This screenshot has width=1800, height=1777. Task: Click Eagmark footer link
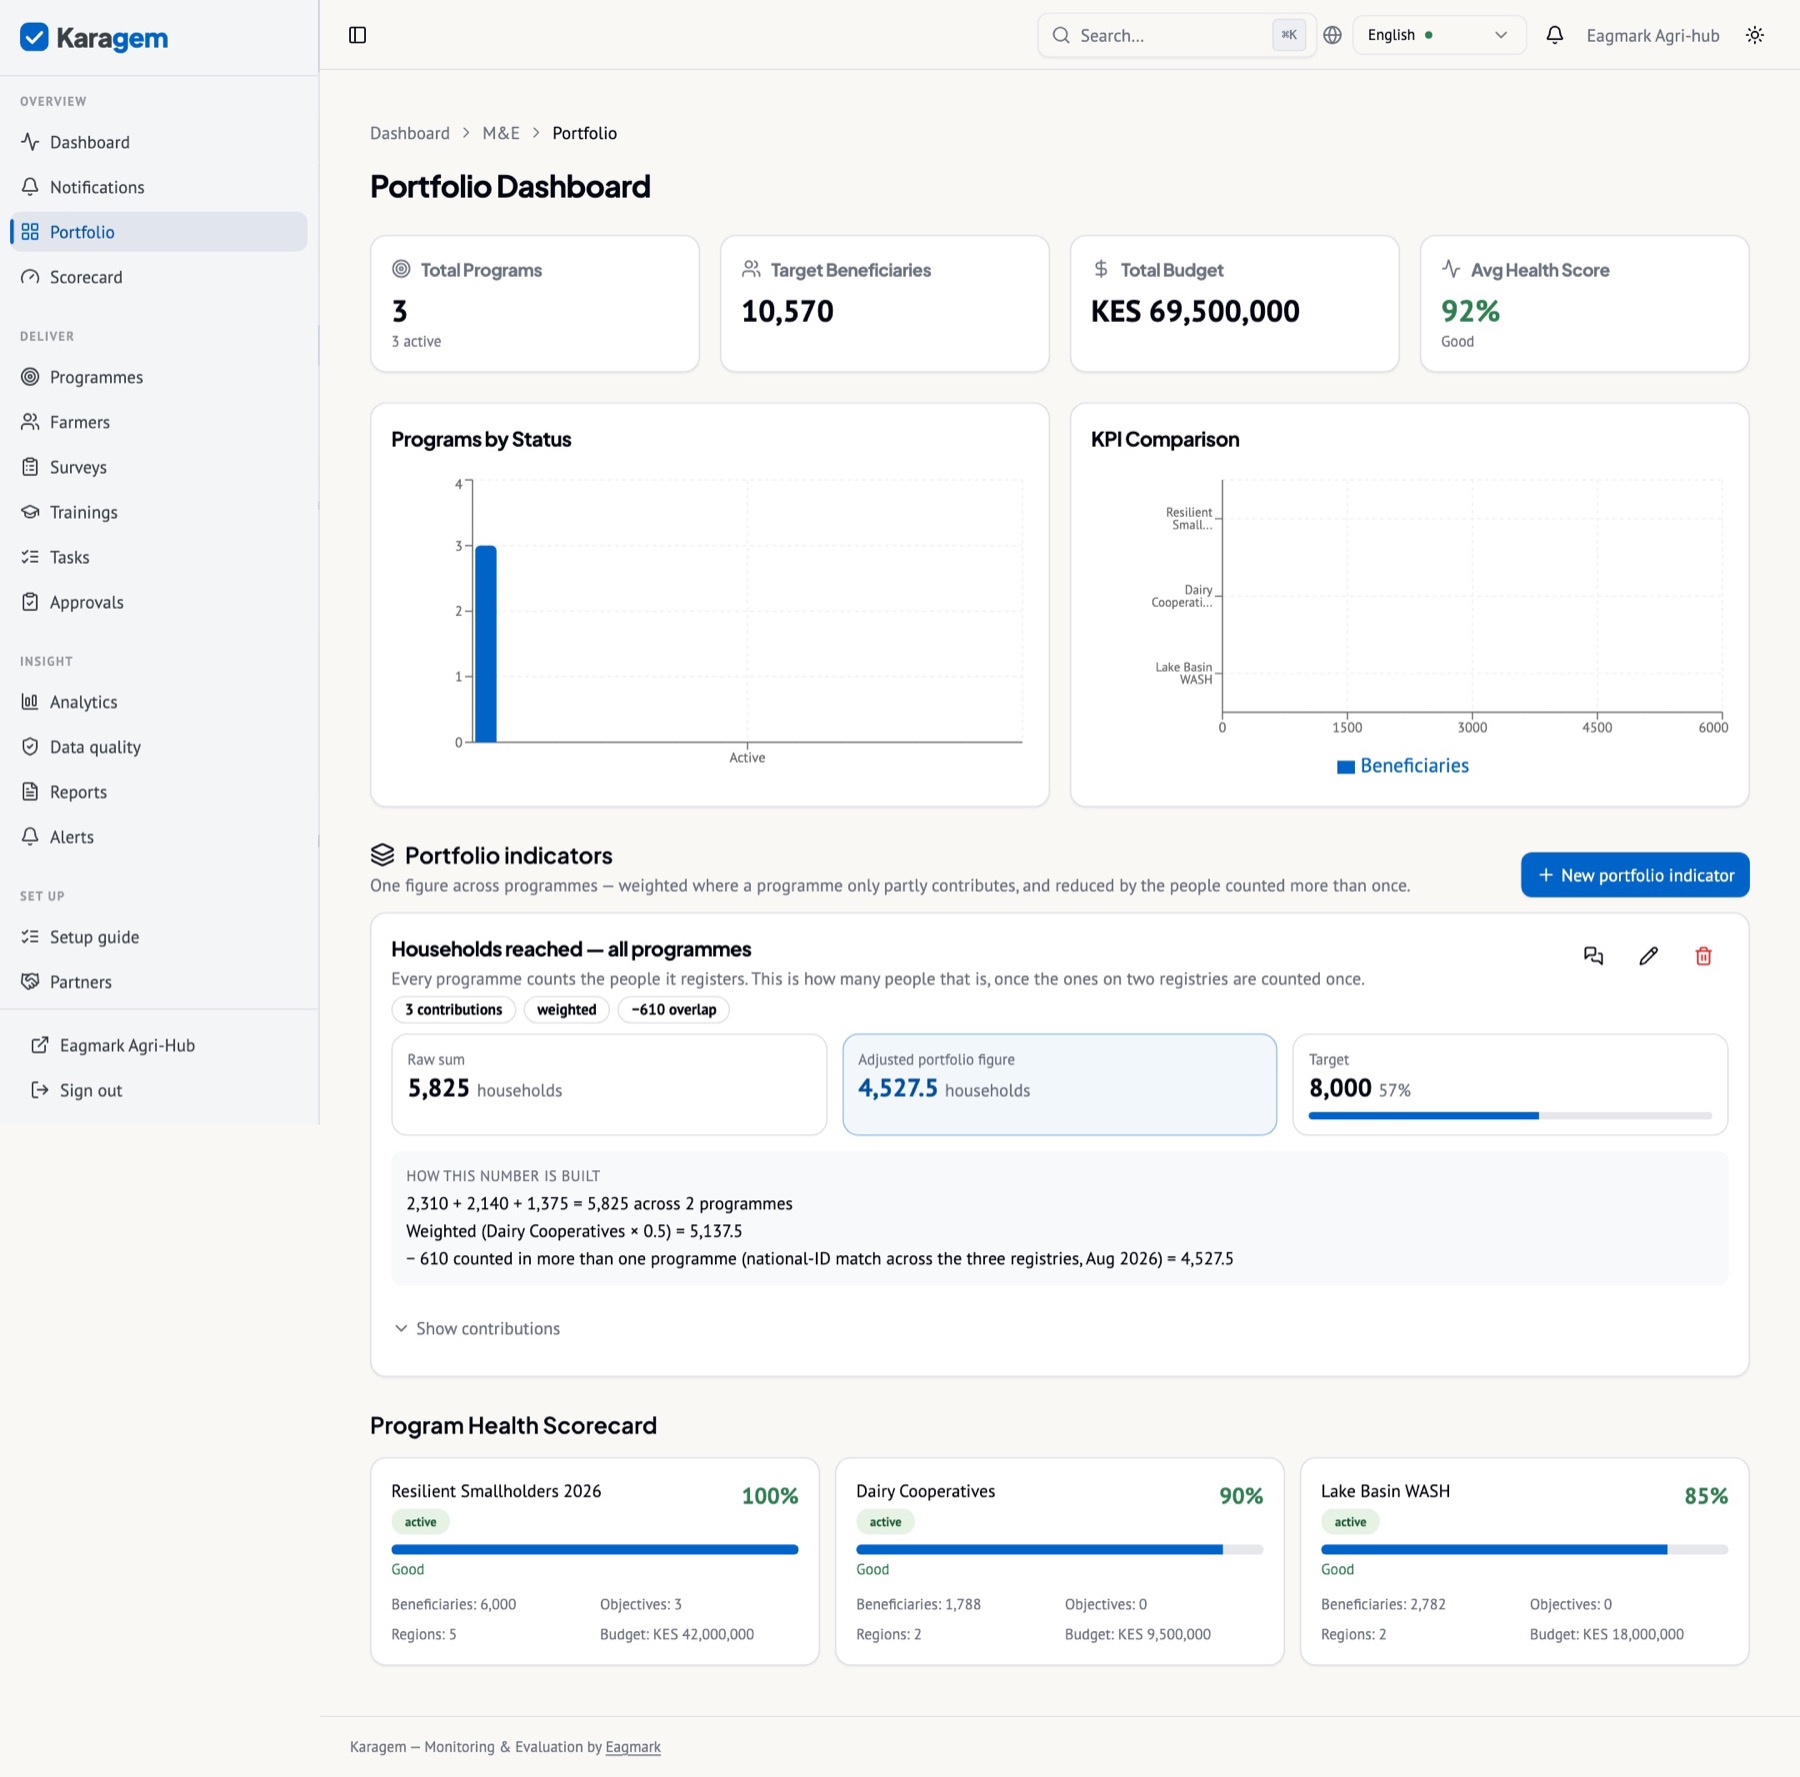(x=633, y=1747)
